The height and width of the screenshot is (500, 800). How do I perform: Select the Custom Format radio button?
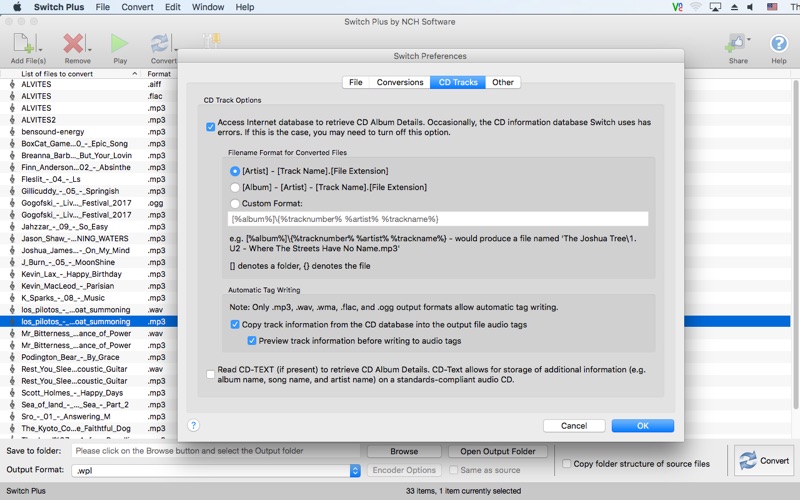[235, 204]
